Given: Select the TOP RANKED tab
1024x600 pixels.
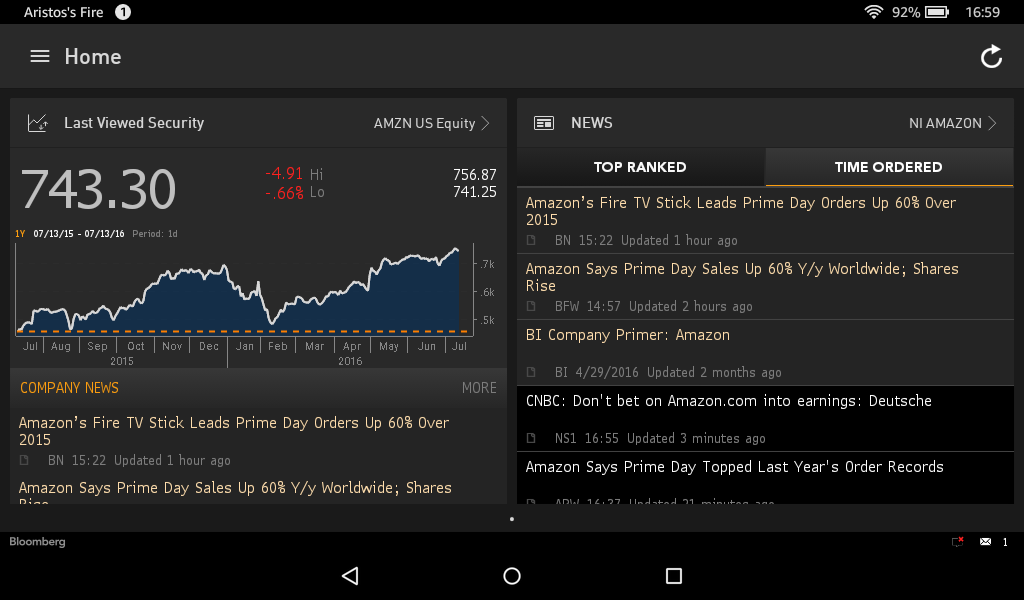Looking at the screenshot, I should coord(640,167).
